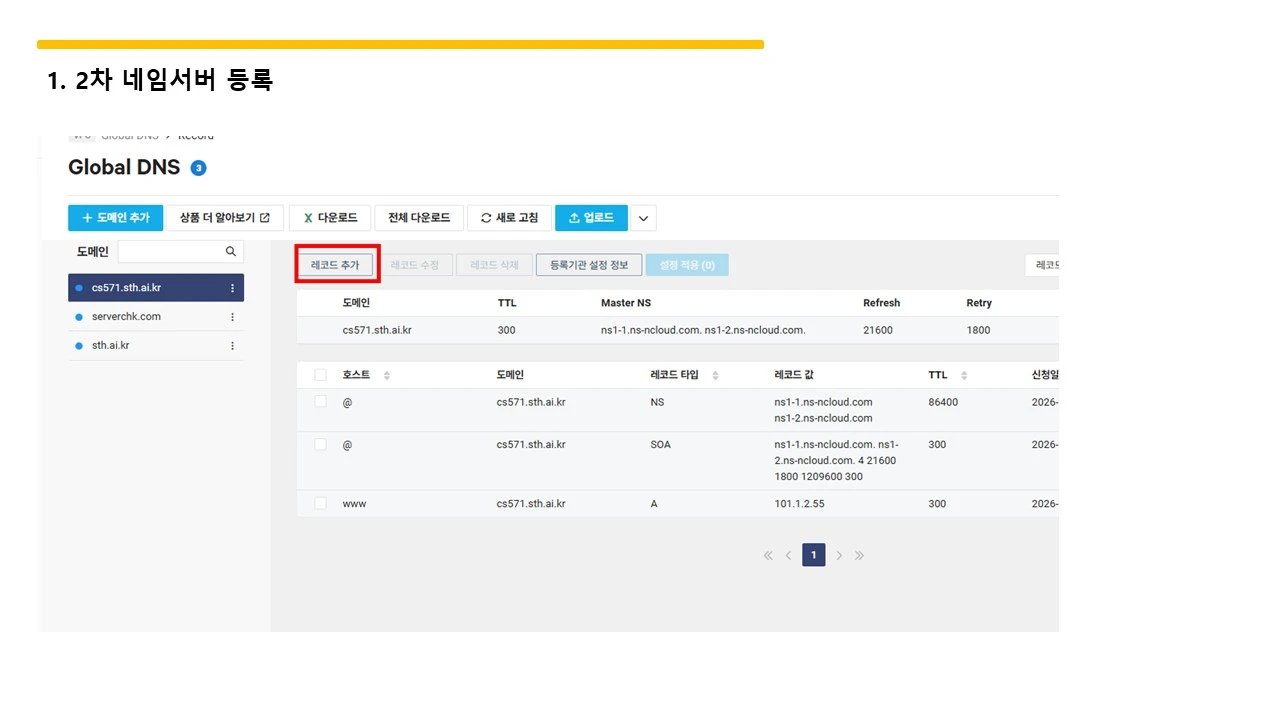Click 설정 적용 (0) button
This screenshot has height=720, width=1280.
[687, 265]
